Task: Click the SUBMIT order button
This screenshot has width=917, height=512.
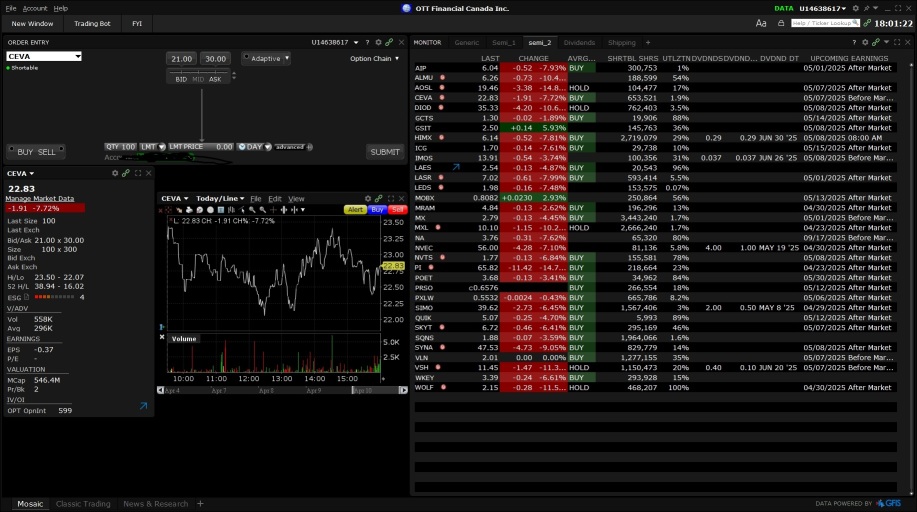Action: [x=385, y=152]
